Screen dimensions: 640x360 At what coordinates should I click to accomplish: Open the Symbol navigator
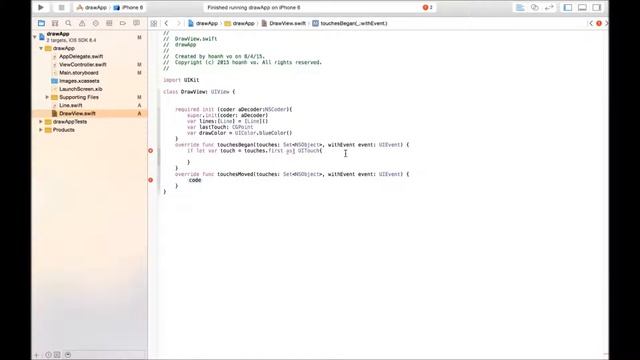coord(55,23)
